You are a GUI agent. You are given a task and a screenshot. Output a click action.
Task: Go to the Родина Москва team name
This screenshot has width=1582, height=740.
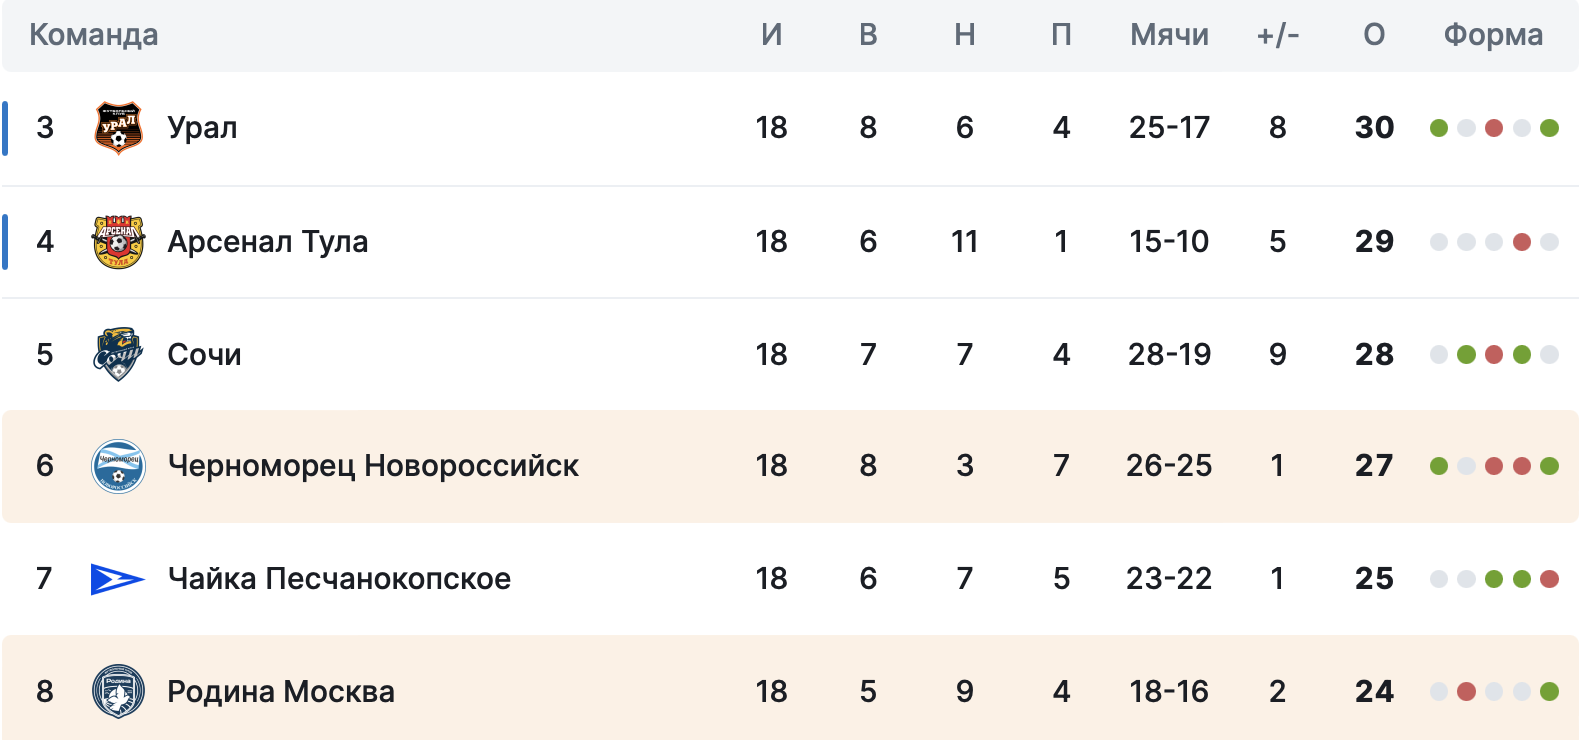280,692
